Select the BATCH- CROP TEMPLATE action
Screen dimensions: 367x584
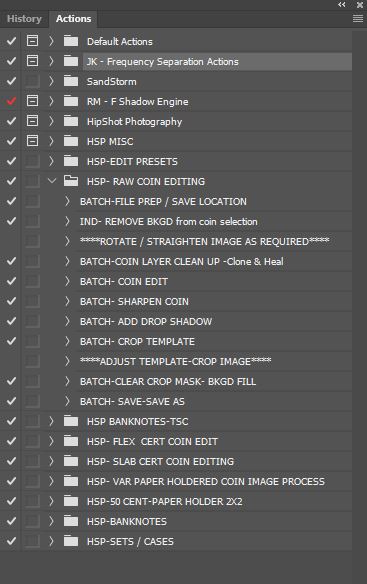(137, 342)
